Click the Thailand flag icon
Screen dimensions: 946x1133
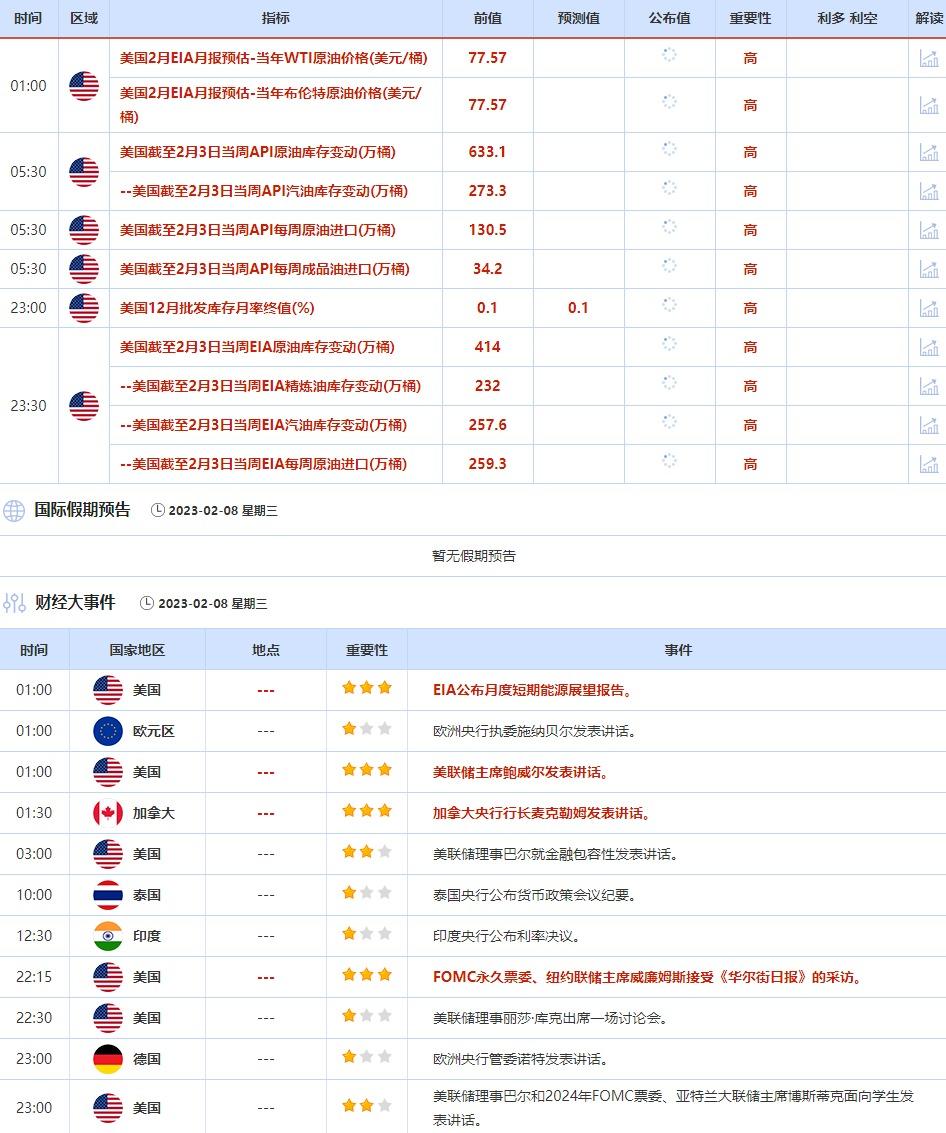(107, 895)
